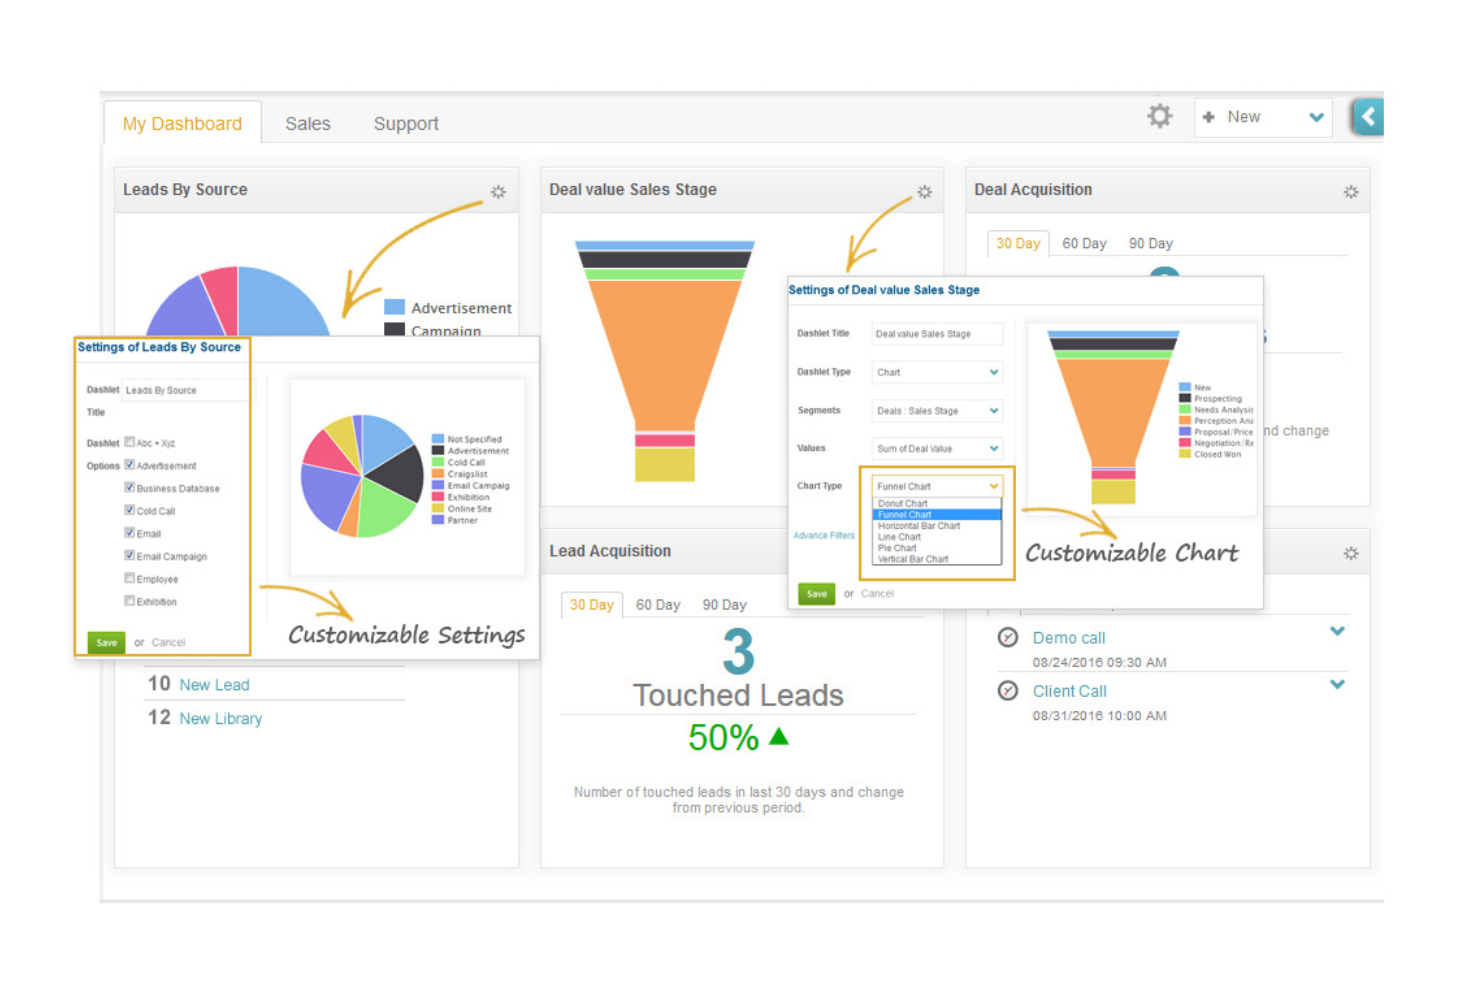Open the New Lead link
The height and width of the screenshot is (987, 1480).
[213, 684]
